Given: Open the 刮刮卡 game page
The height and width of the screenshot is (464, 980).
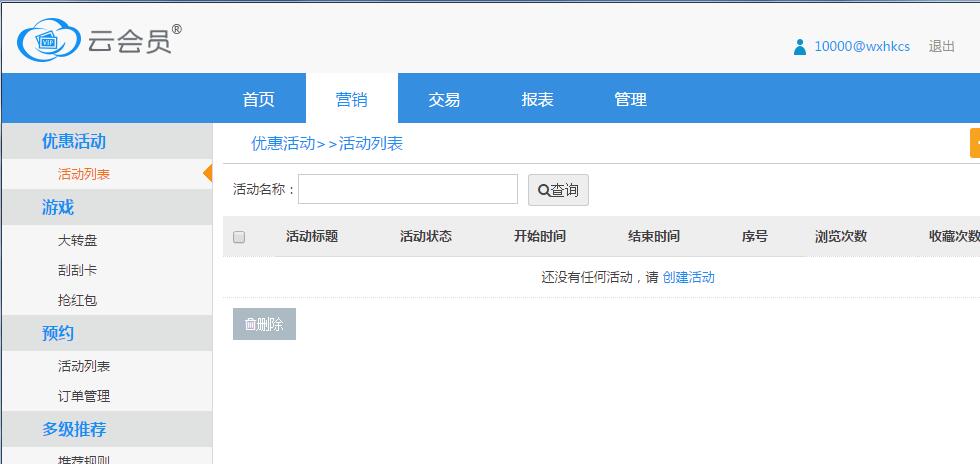Looking at the screenshot, I should [x=78, y=271].
